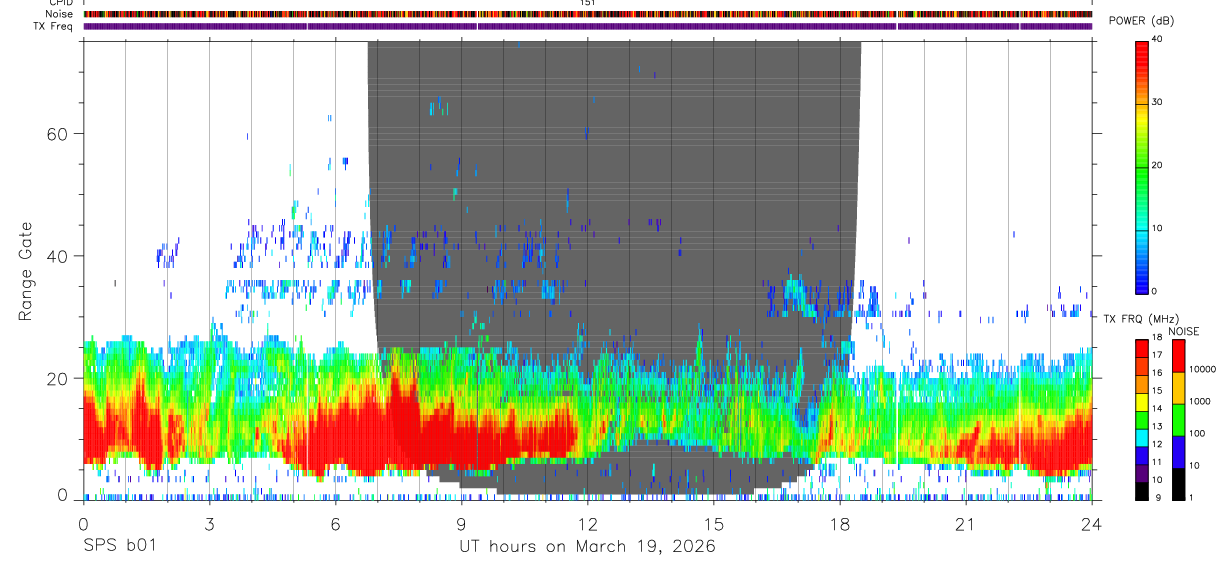Click the 15 hour label on the time axis
The width and height of the screenshot is (1228, 567).
714,524
